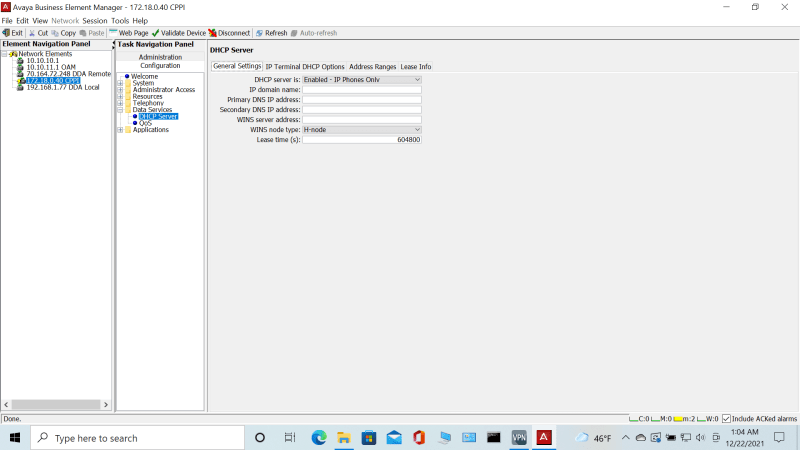
Task: Select Welcome in task tree
Action: pyautogui.click(x=144, y=77)
